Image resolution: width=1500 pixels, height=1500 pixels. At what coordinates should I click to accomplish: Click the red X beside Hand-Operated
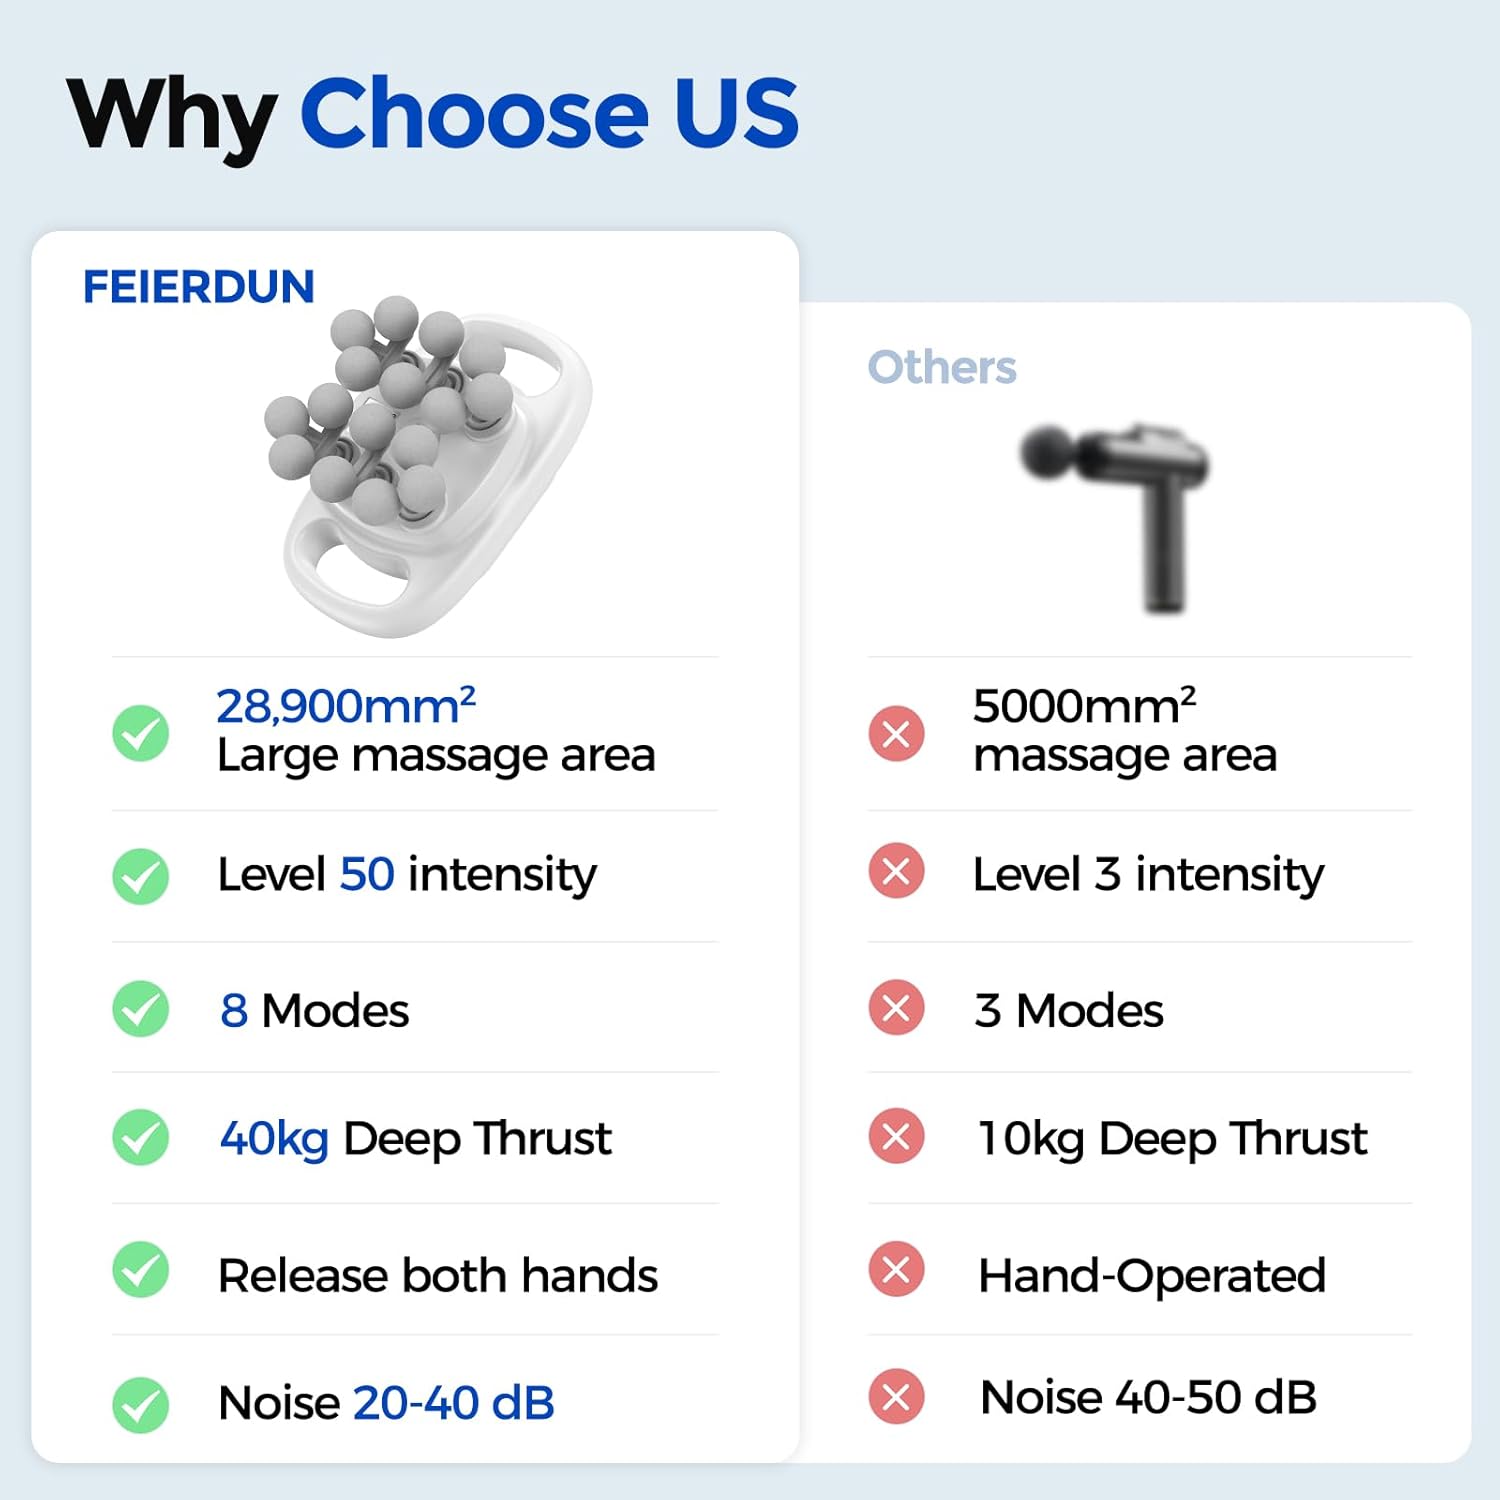tap(896, 1269)
